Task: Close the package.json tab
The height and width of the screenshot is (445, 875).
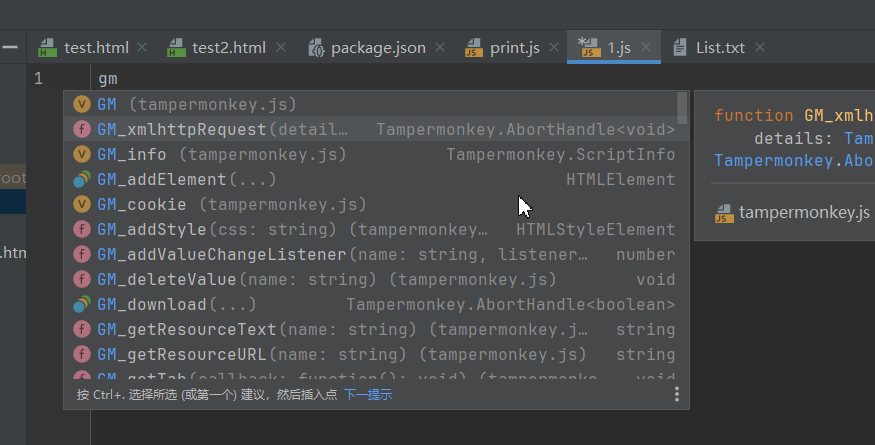Action: [x=440, y=47]
